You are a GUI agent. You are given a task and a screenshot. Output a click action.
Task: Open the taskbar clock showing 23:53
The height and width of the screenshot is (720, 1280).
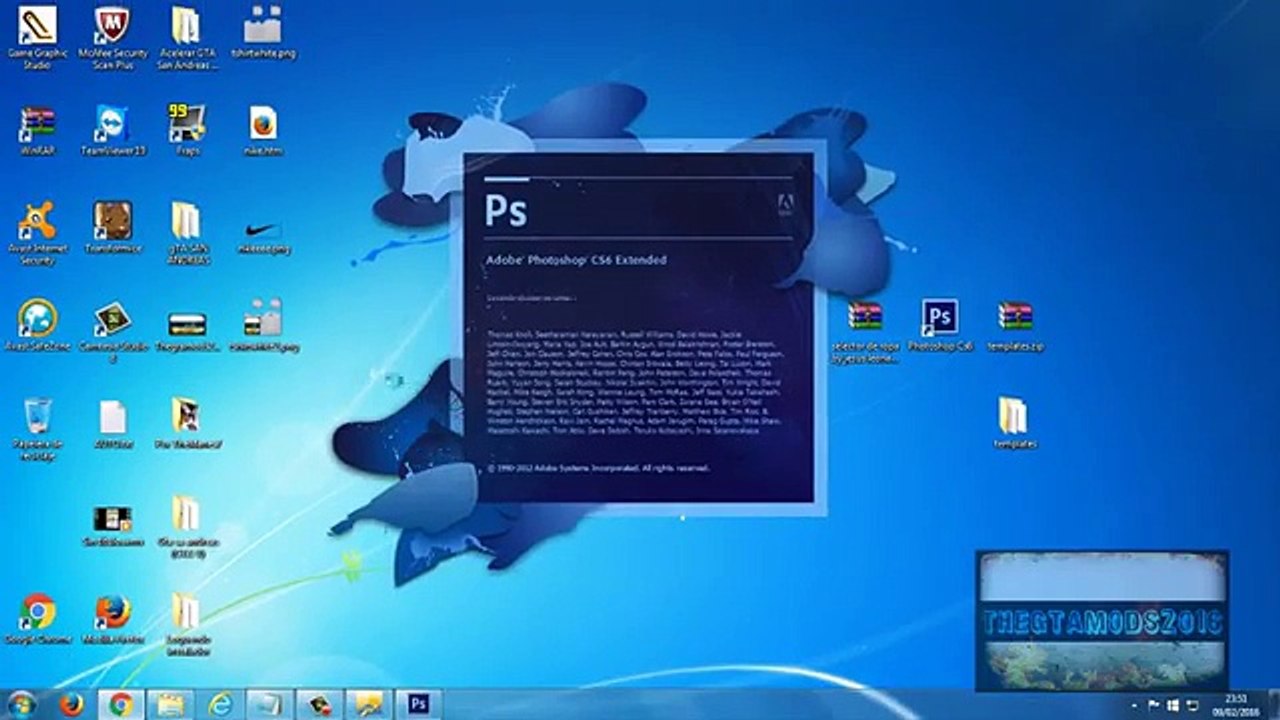pos(1237,704)
